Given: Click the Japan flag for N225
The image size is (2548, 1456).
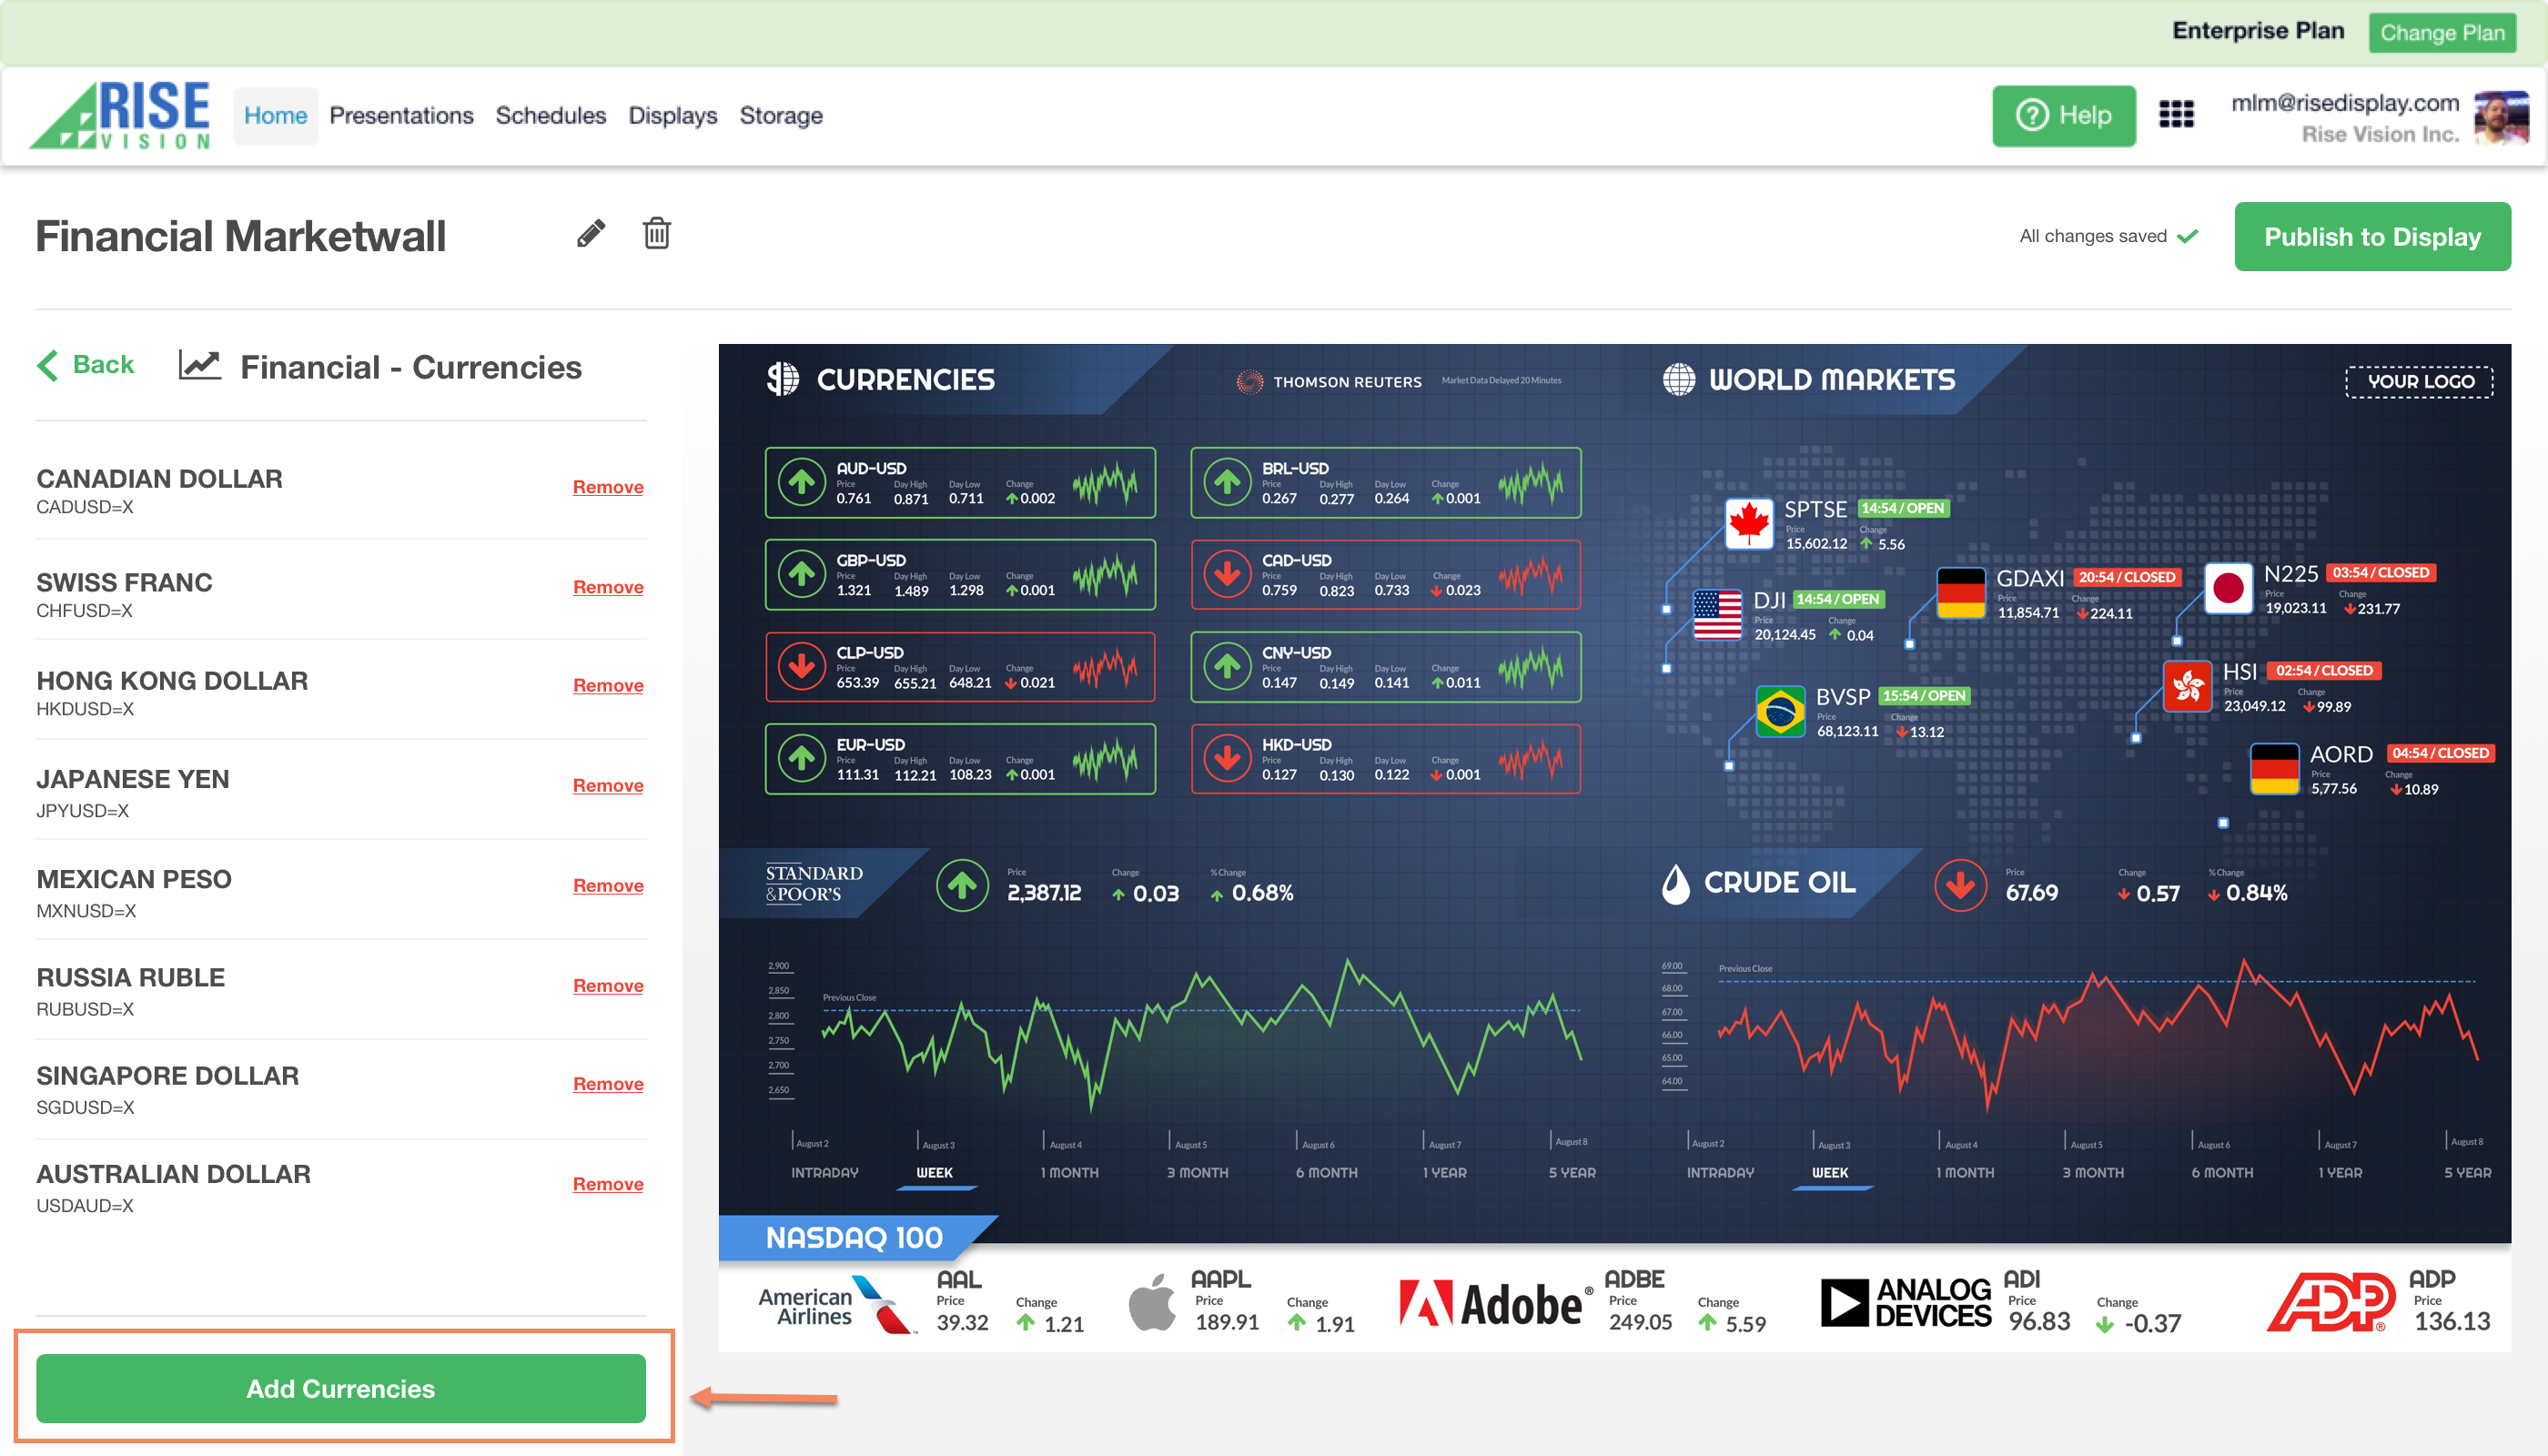Looking at the screenshot, I should click(x=2228, y=589).
